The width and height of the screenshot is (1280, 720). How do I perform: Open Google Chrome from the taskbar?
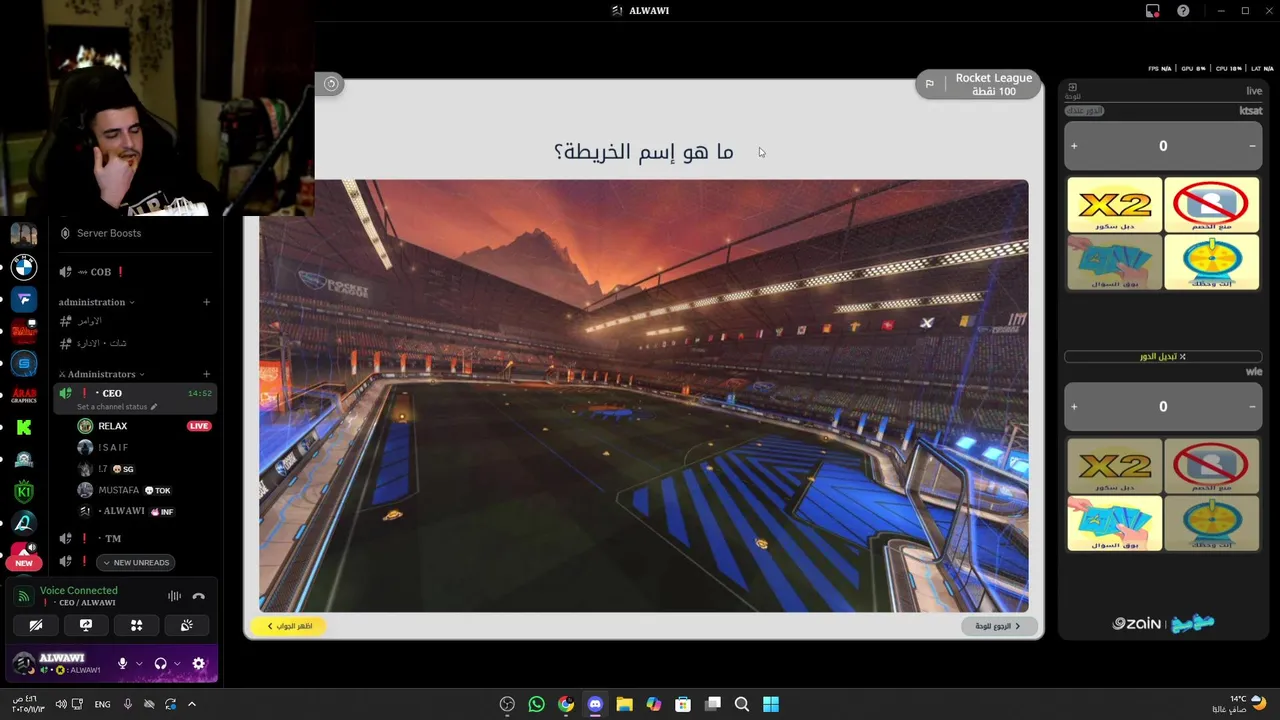coord(566,704)
